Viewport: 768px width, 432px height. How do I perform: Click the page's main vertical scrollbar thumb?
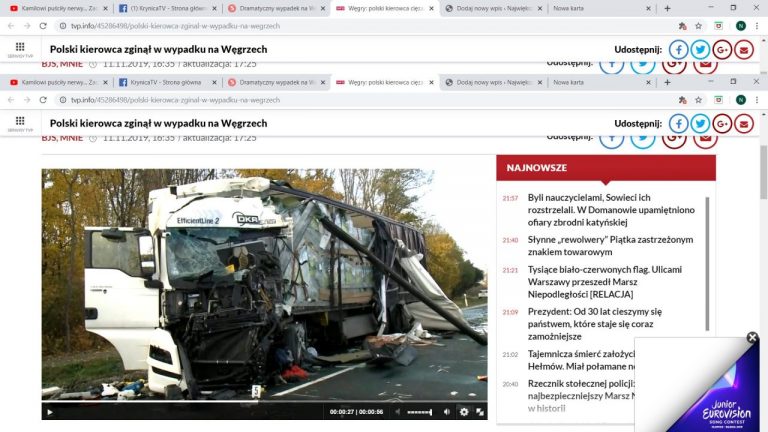(x=764, y=172)
